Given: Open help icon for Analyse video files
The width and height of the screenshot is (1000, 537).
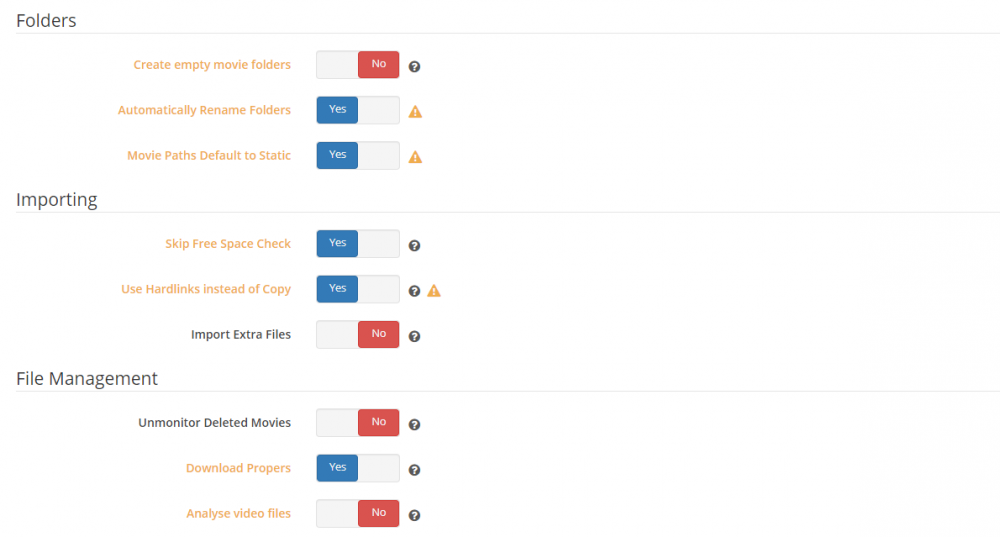Looking at the screenshot, I should pyautogui.click(x=415, y=515).
